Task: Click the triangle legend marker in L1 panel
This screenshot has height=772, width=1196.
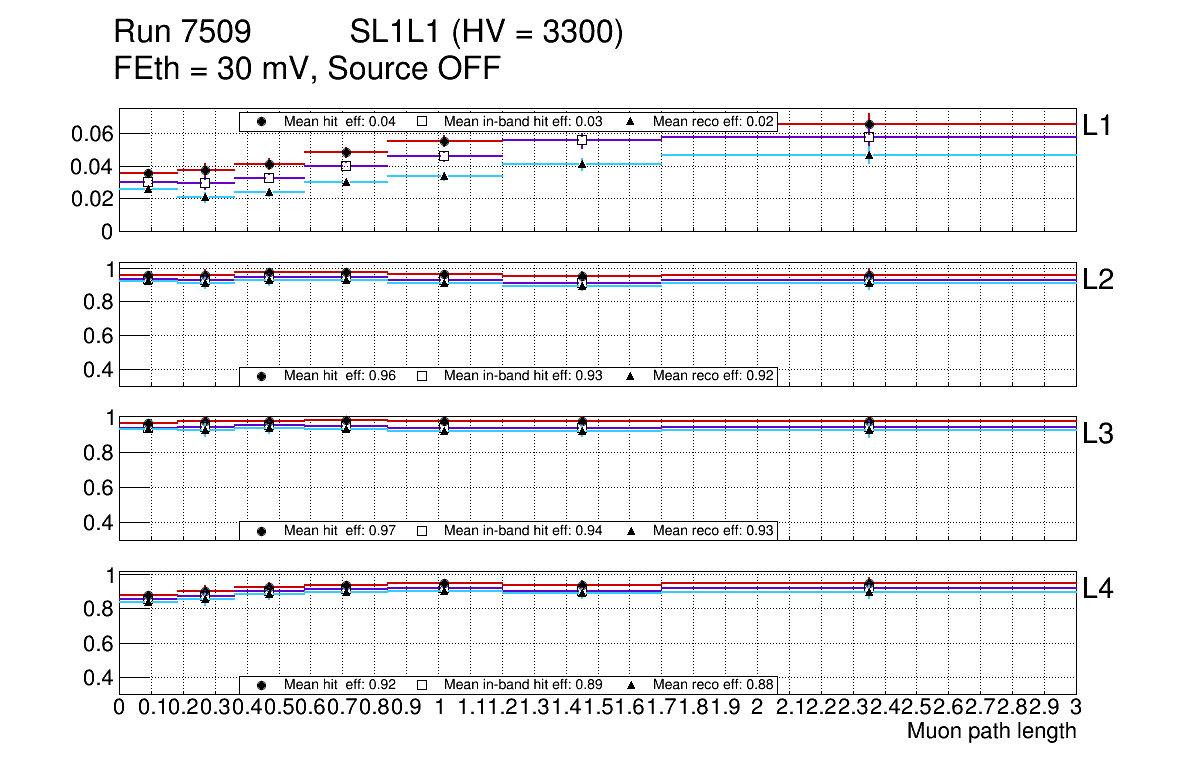Action: 631,121
